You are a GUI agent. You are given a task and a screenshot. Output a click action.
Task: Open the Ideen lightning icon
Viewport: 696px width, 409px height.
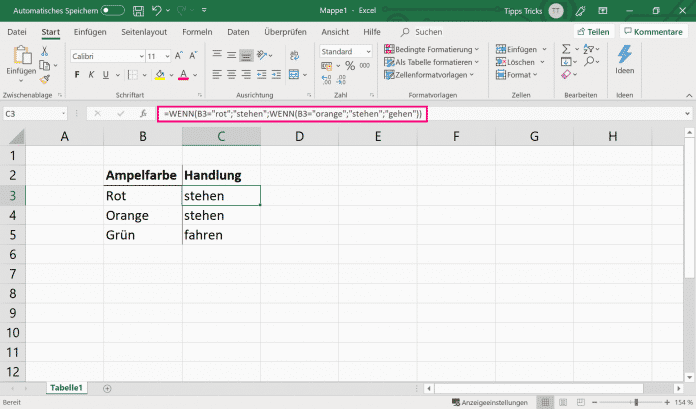[x=625, y=56]
